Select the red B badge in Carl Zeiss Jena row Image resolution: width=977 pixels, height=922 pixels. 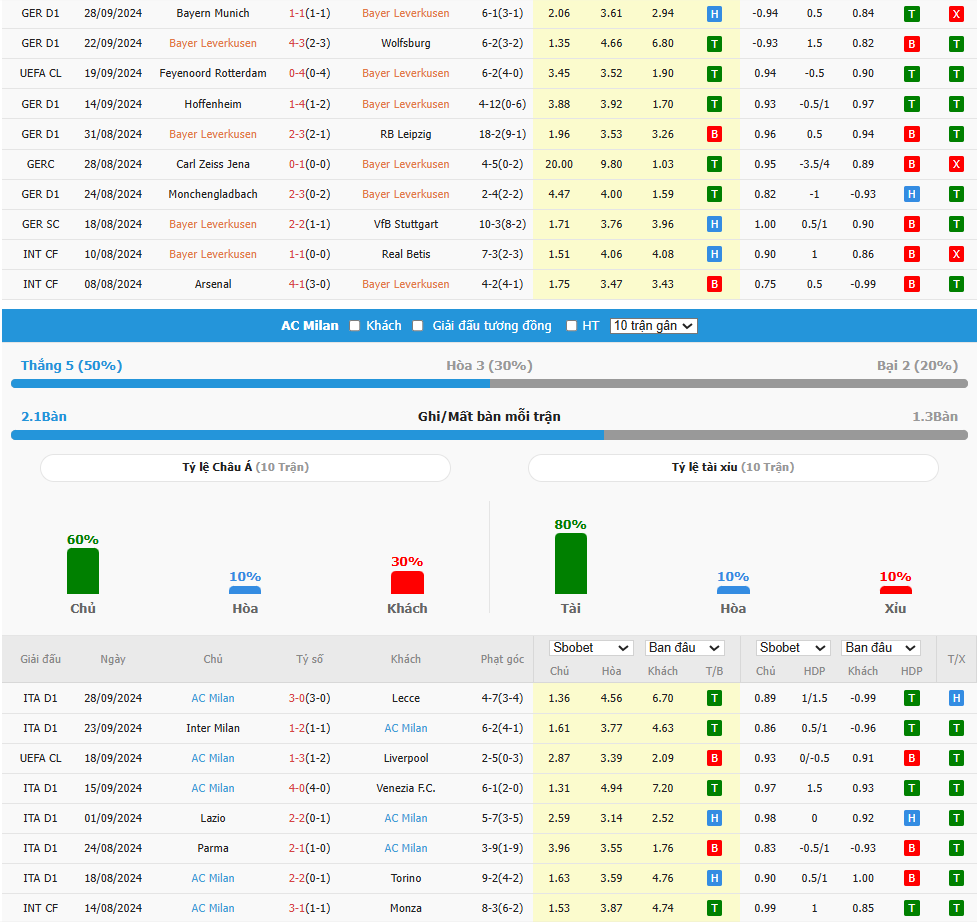[x=912, y=164]
